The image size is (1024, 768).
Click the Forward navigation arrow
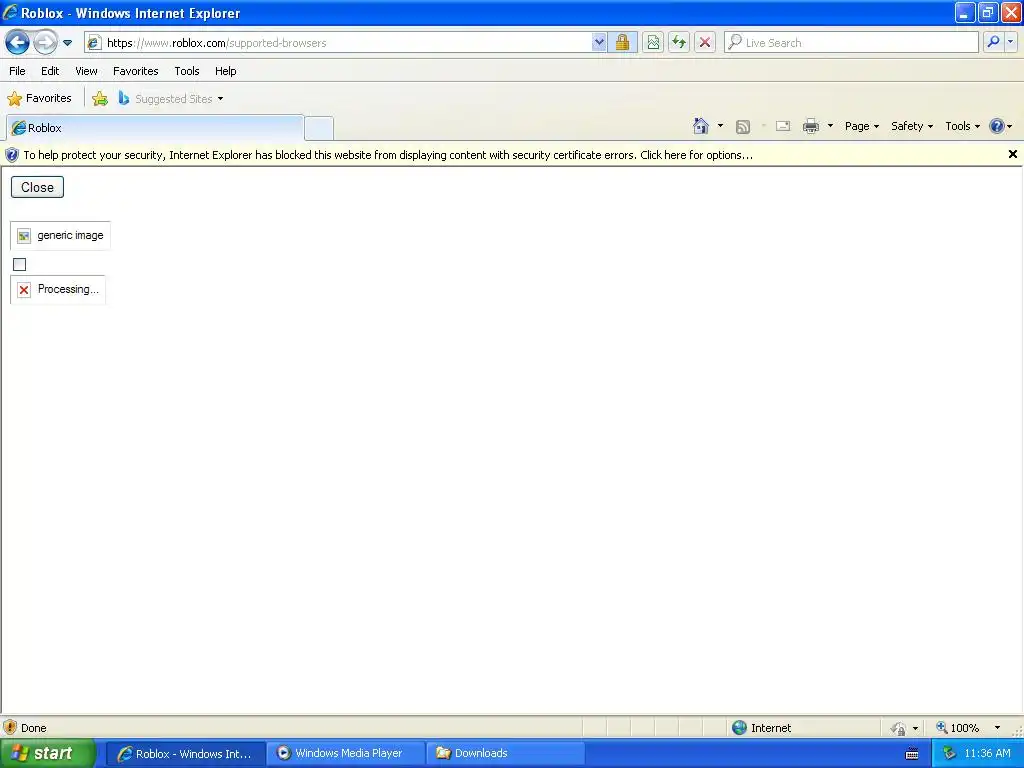pos(45,43)
